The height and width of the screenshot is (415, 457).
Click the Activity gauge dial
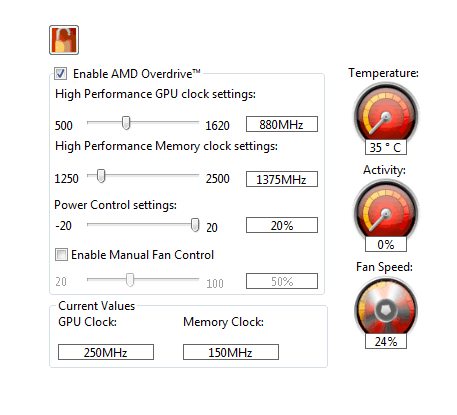click(386, 211)
